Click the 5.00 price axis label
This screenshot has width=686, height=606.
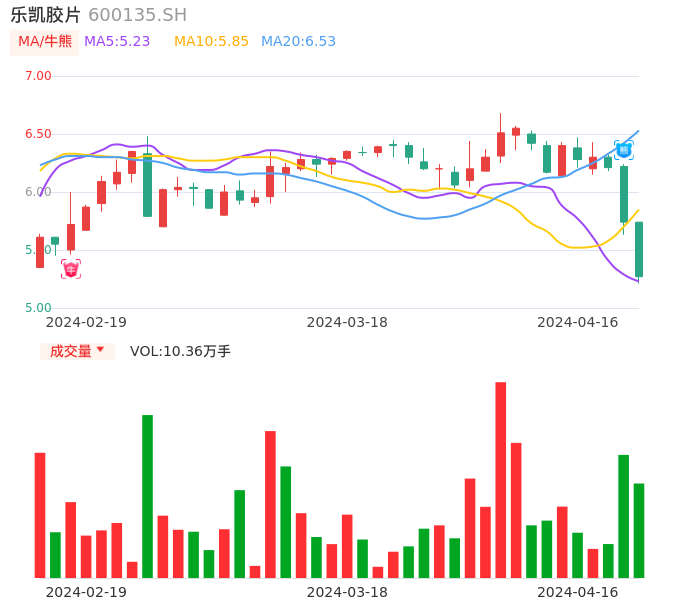click(x=38, y=308)
